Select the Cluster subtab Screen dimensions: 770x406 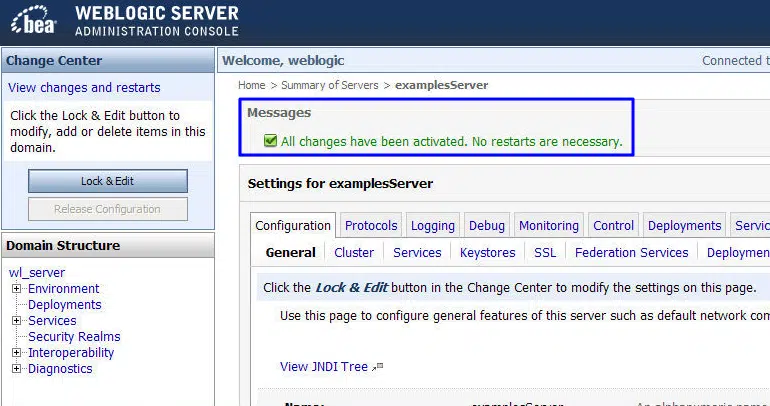pos(354,253)
